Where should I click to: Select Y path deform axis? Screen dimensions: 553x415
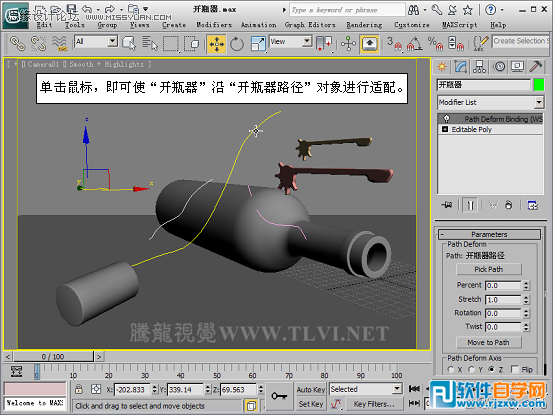pyautogui.click(x=471, y=370)
